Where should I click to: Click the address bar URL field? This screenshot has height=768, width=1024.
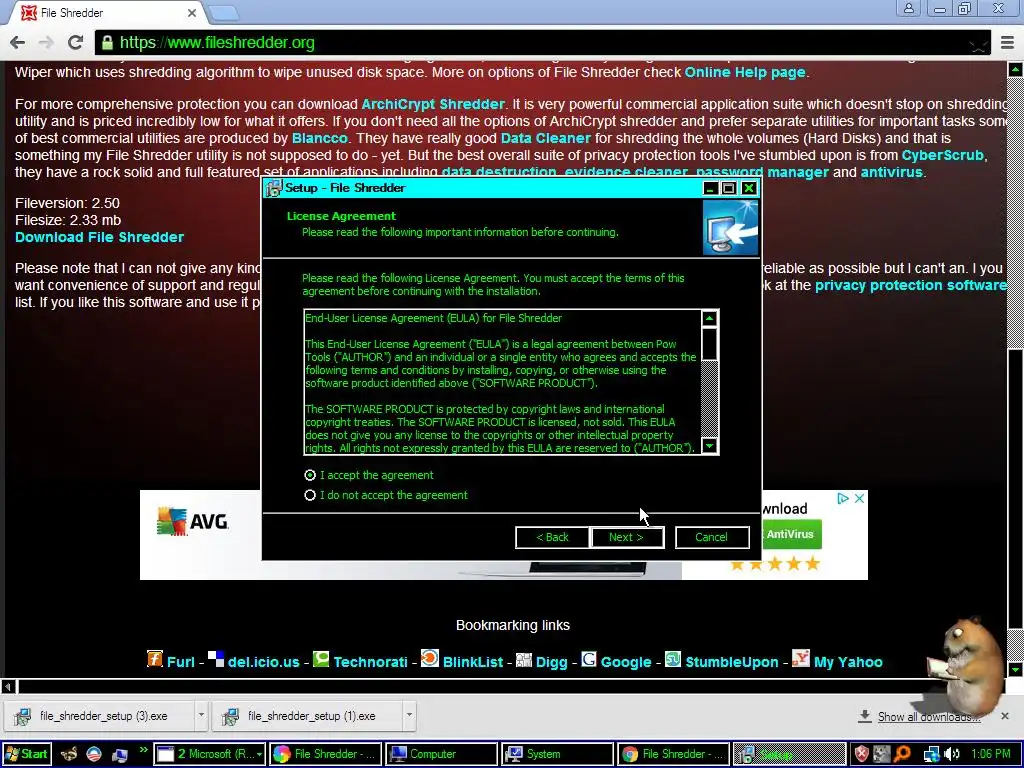pos(542,43)
